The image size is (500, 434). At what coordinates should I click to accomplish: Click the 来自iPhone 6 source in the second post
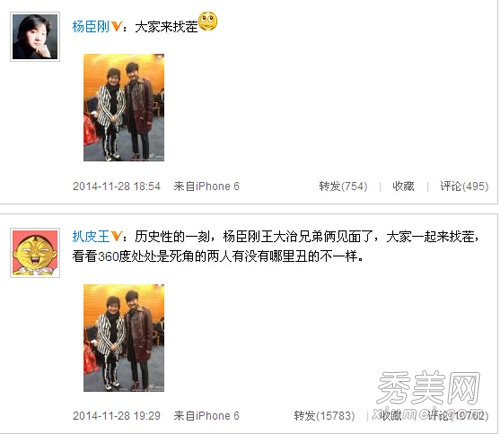pyautogui.click(x=206, y=416)
